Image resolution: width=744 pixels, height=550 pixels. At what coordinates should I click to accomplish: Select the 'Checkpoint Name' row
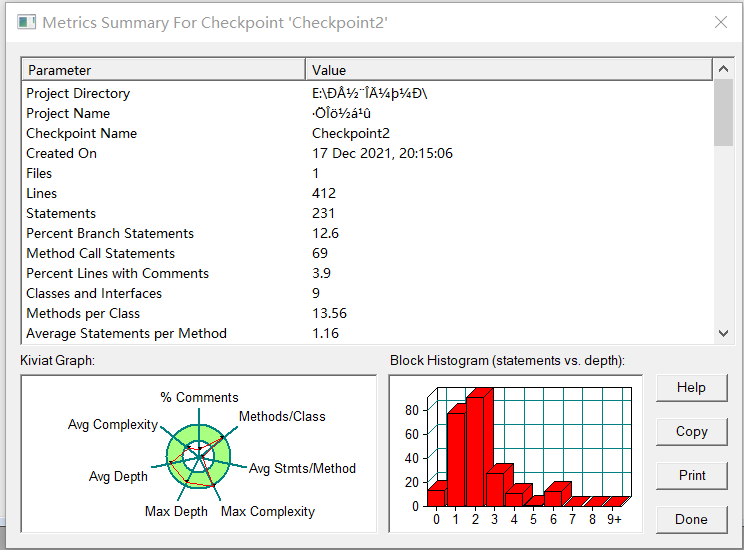coord(368,133)
